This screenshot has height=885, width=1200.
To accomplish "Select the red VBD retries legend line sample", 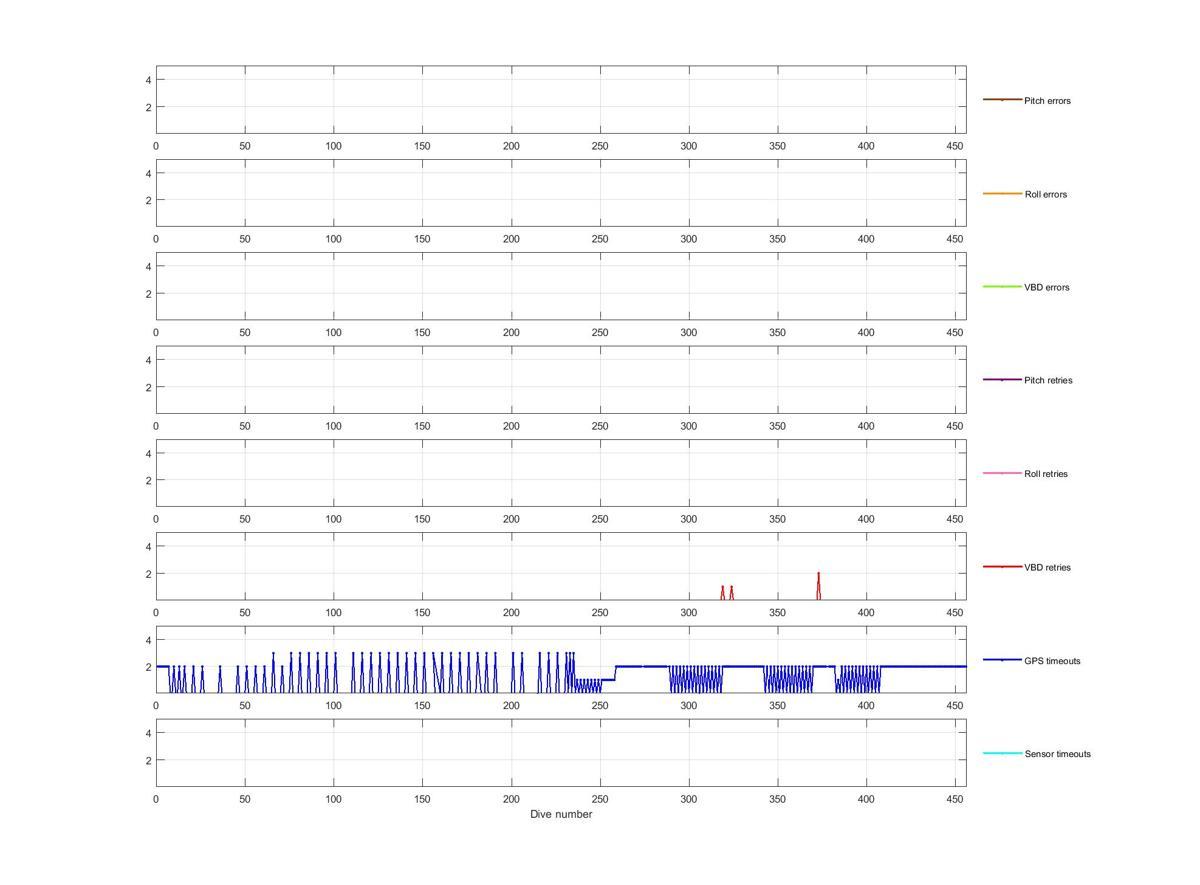I will pos(1002,567).
